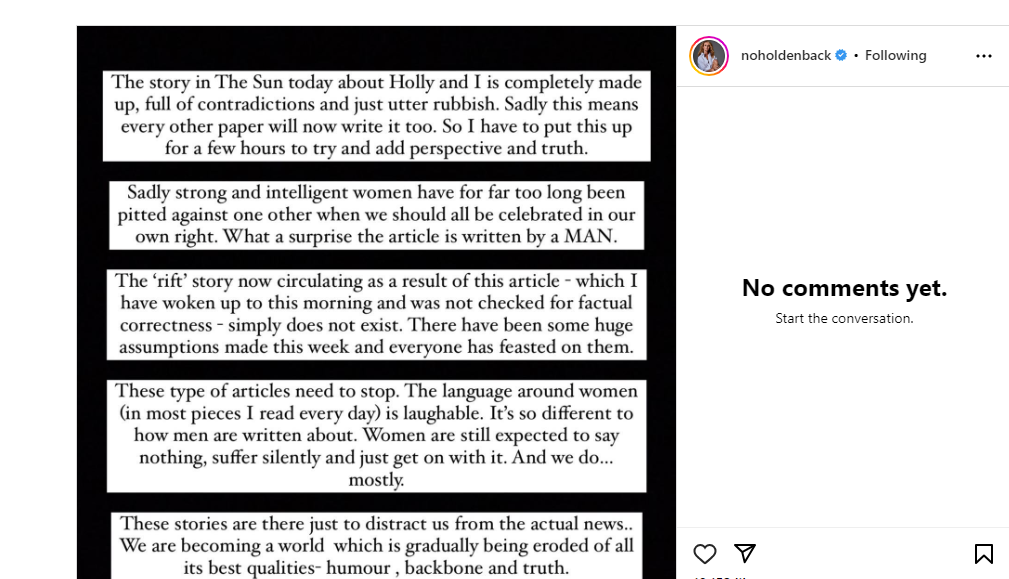Click the blue verified badge
1009x579 pixels.
coord(841,56)
